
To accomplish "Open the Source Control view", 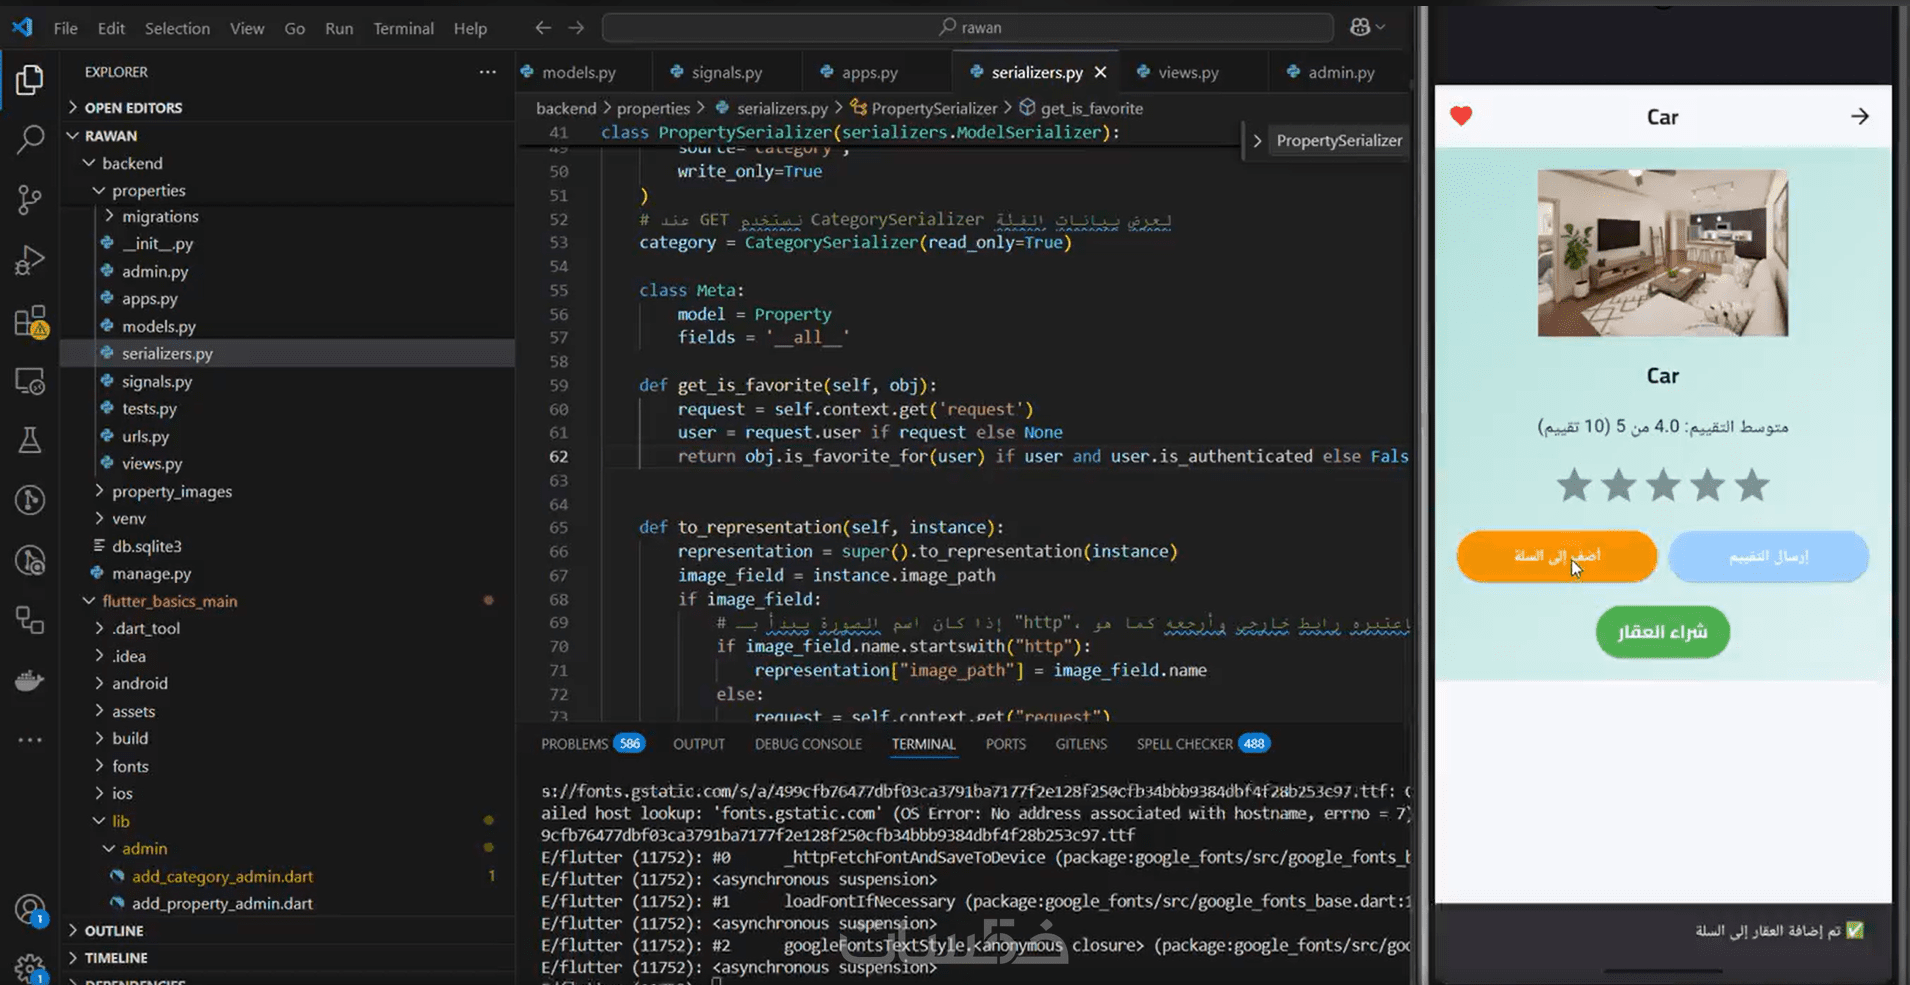I will pos(30,200).
